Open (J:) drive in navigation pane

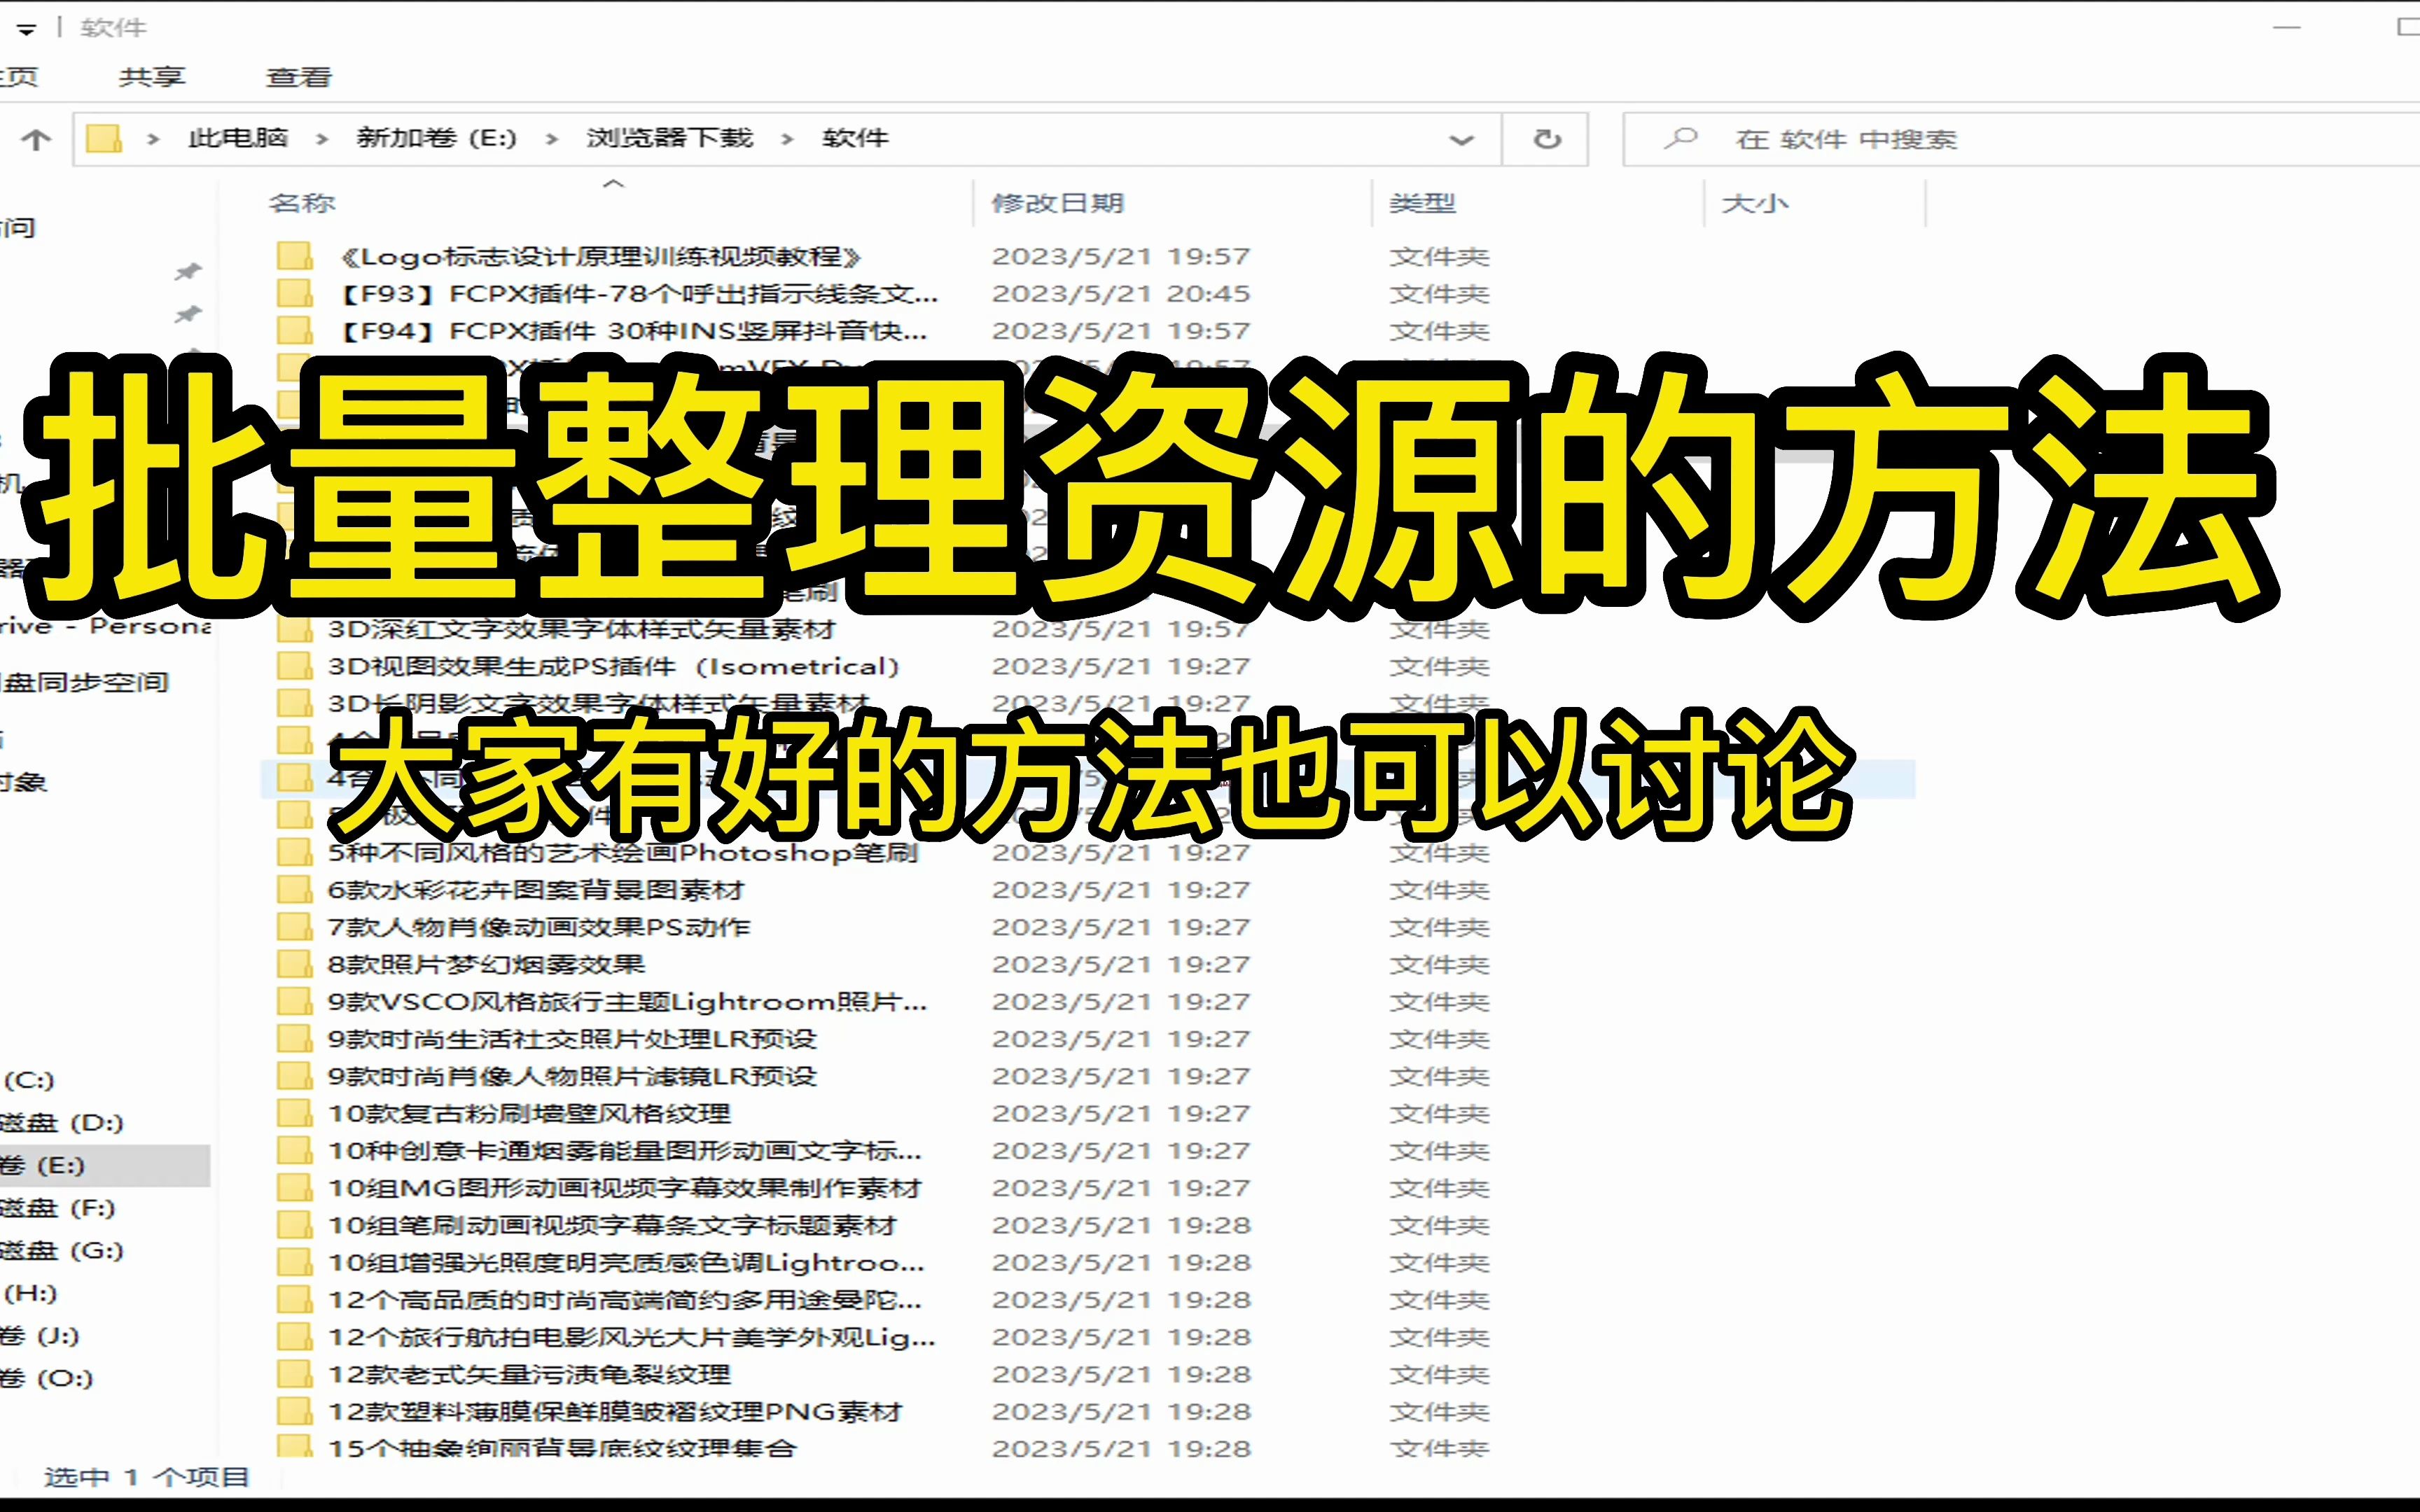click(x=39, y=1335)
